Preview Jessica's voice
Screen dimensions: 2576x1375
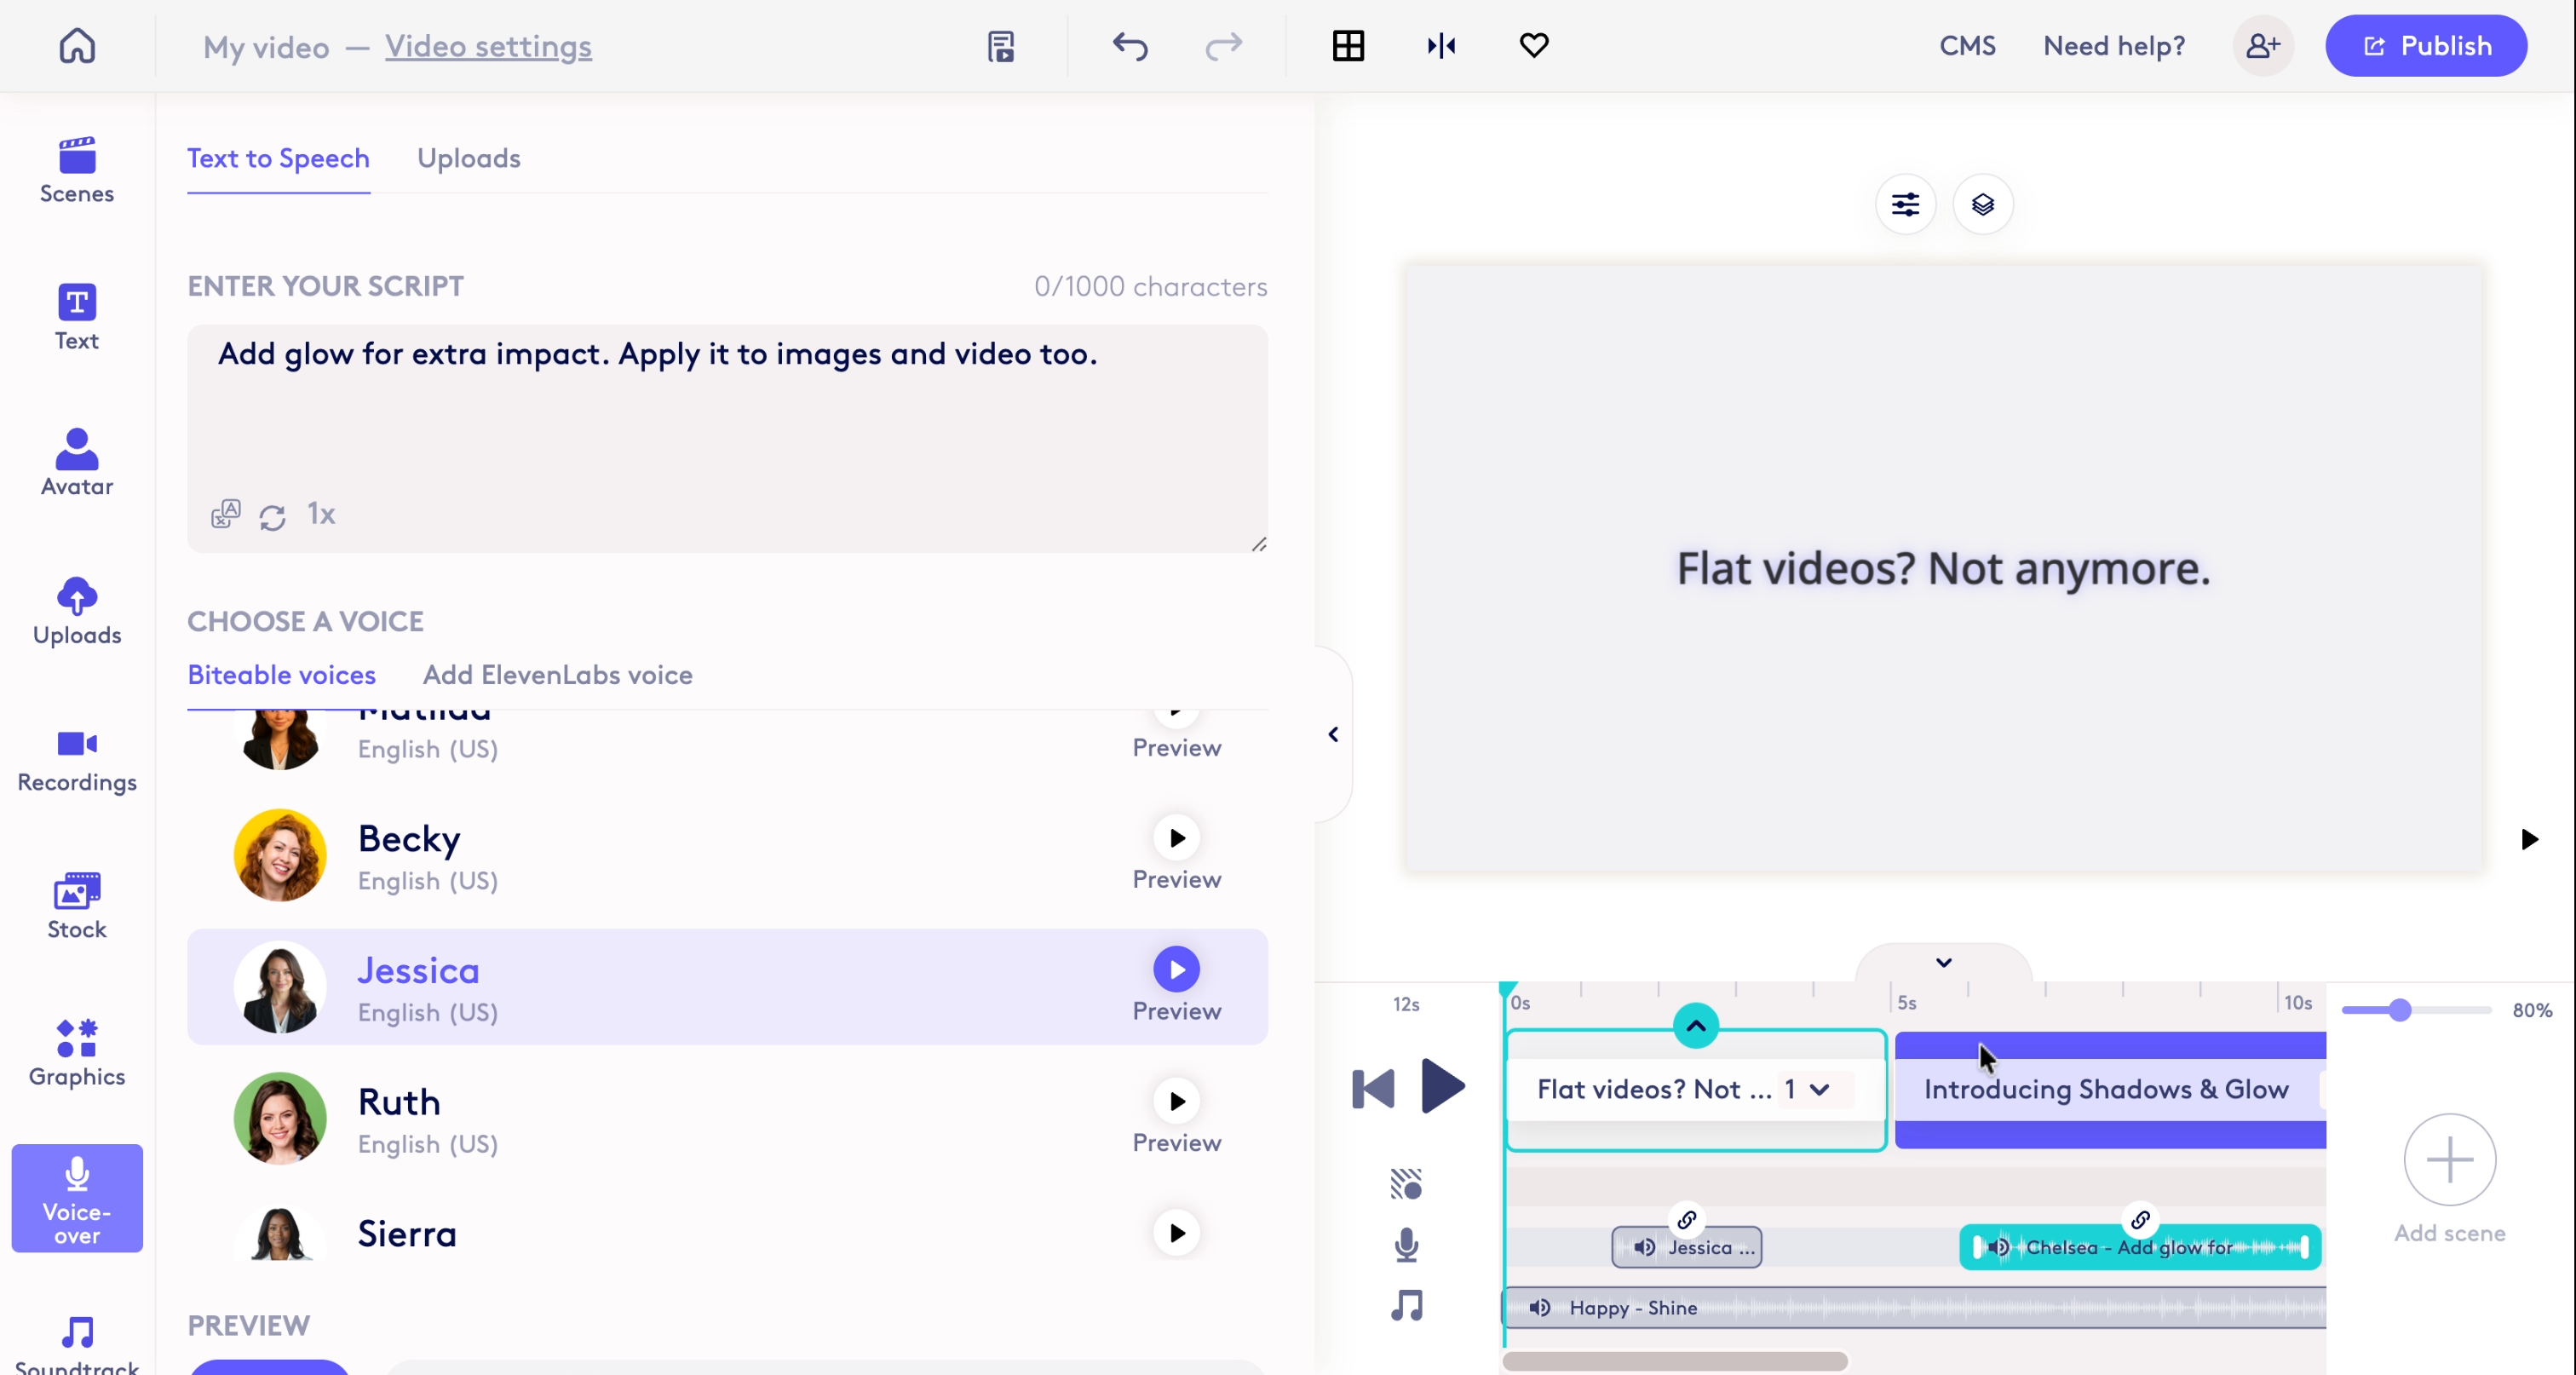(1177, 970)
